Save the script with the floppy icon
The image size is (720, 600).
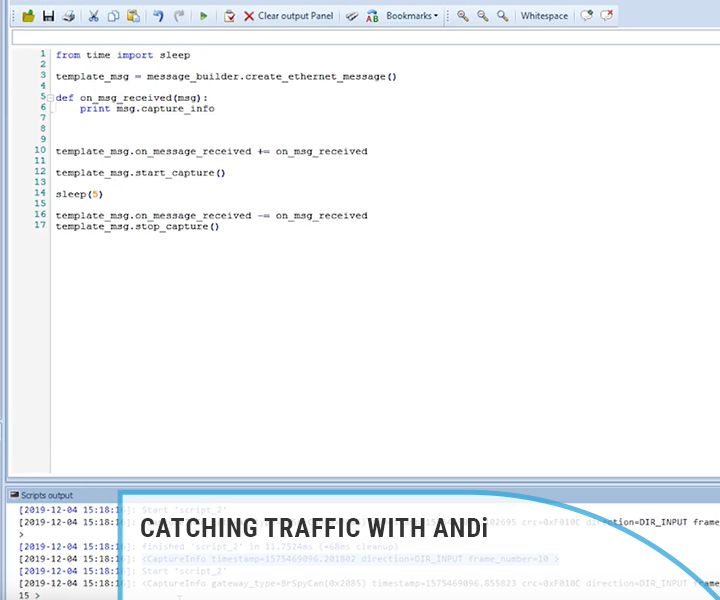tap(48, 17)
